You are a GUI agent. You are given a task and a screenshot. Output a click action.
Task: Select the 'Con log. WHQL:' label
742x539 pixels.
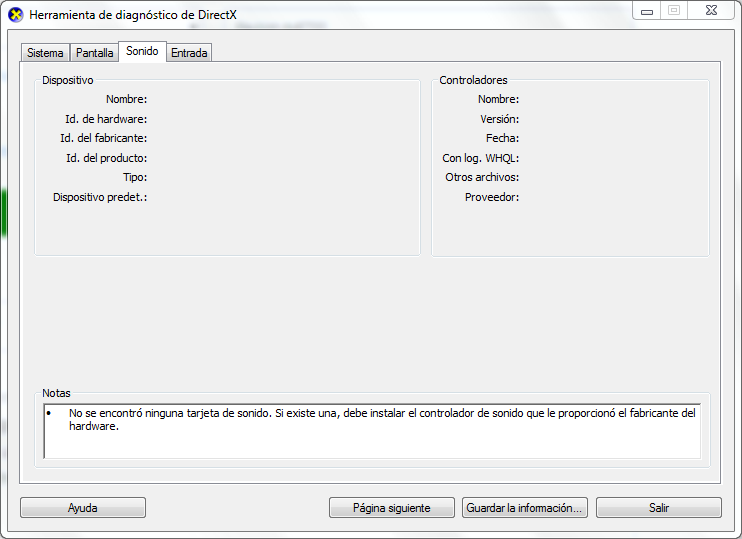click(481, 158)
